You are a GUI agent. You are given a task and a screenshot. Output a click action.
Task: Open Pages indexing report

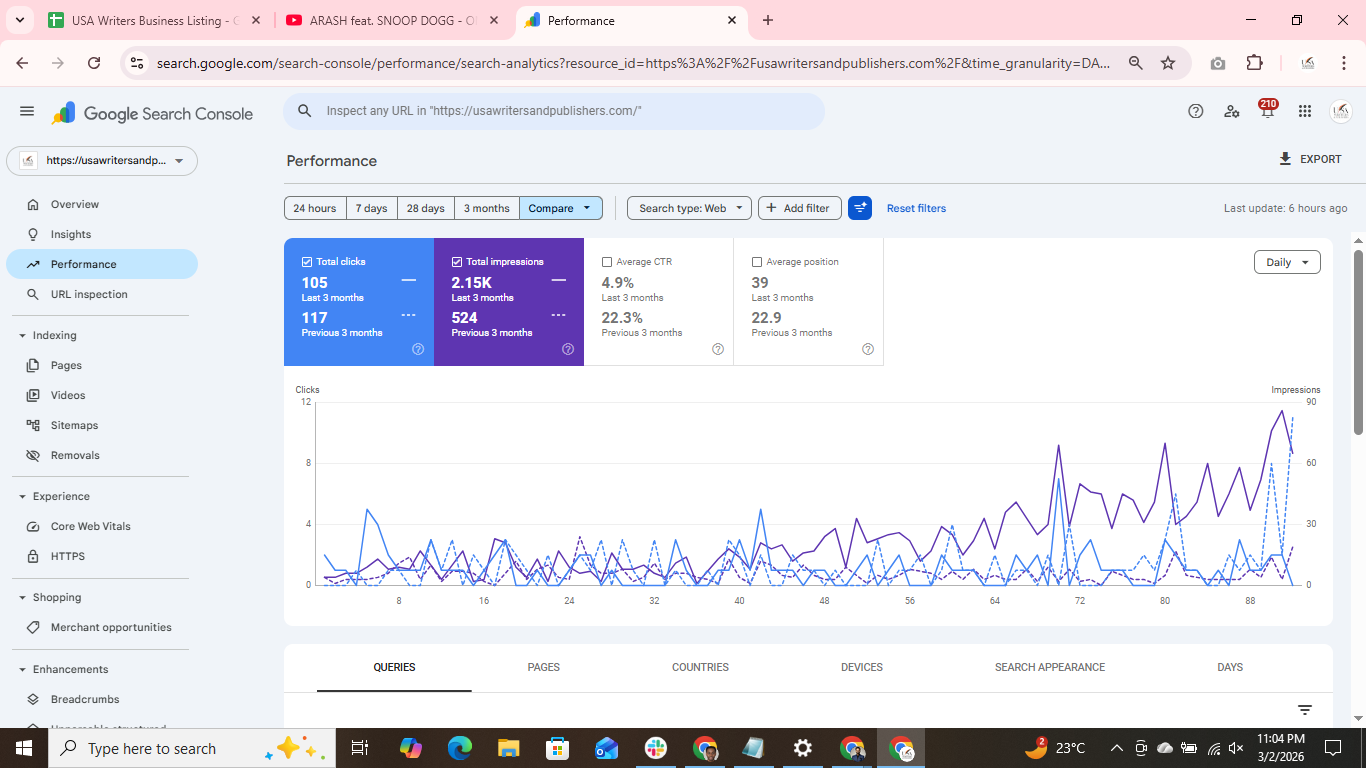102,365
